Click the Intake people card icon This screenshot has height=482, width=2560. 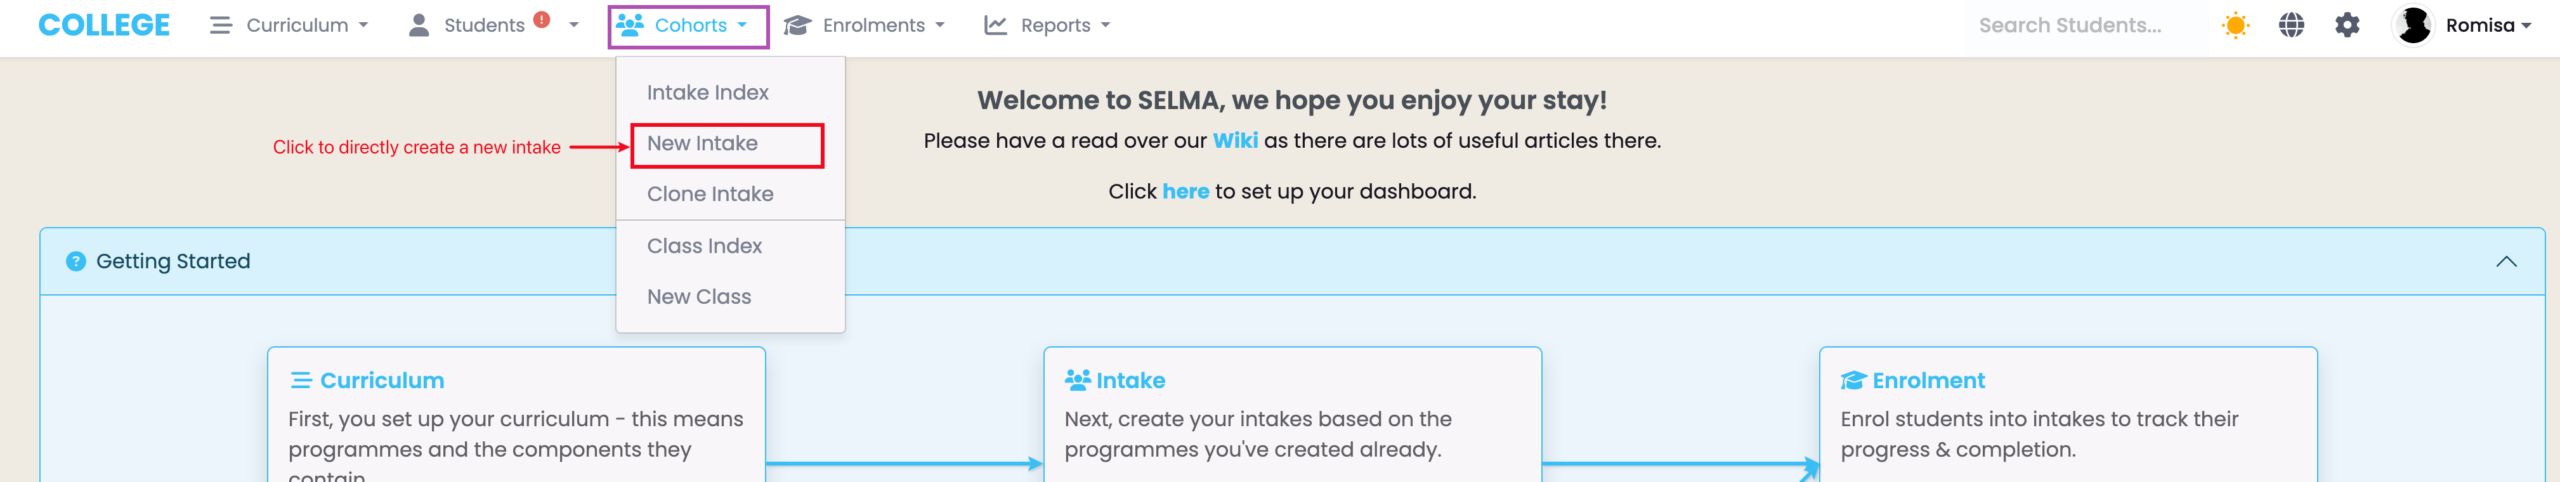point(1077,380)
